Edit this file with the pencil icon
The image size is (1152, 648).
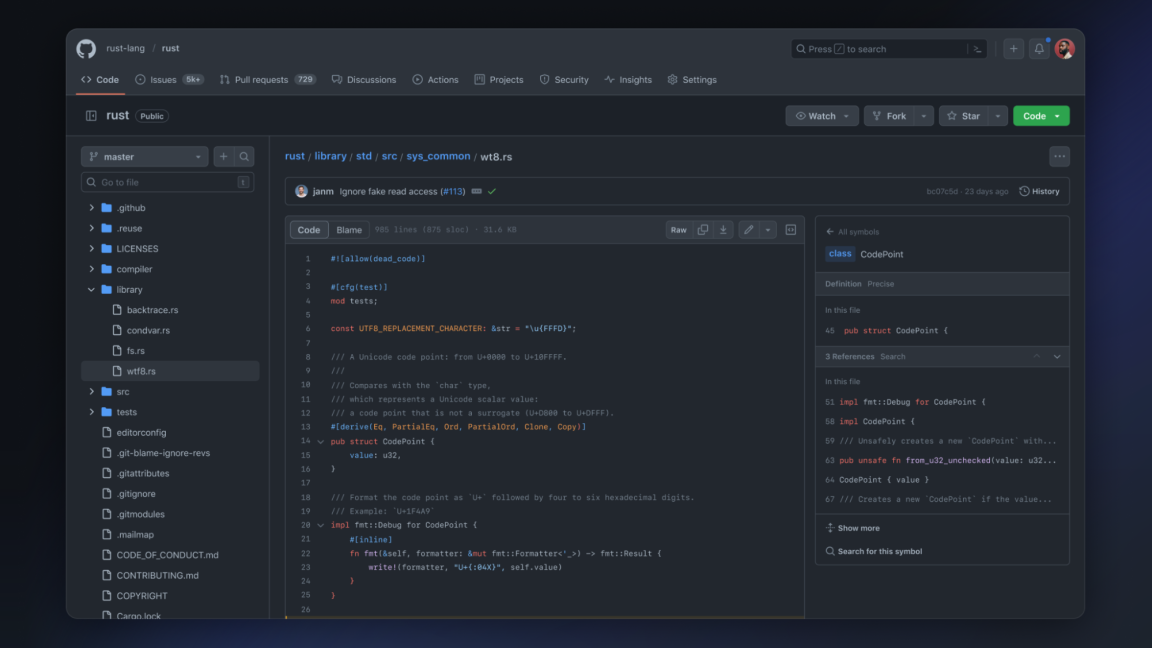point(747,229)
